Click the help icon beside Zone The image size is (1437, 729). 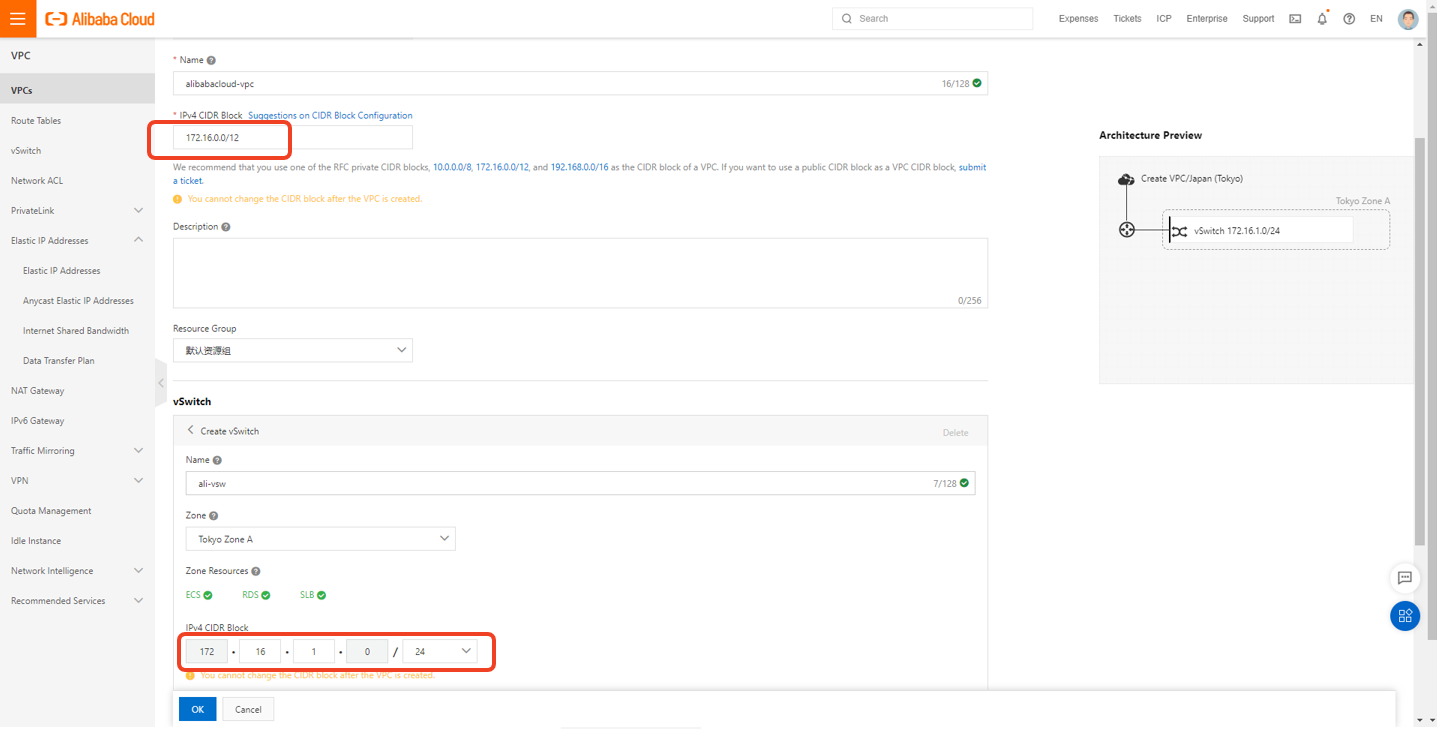pos(214,515)
